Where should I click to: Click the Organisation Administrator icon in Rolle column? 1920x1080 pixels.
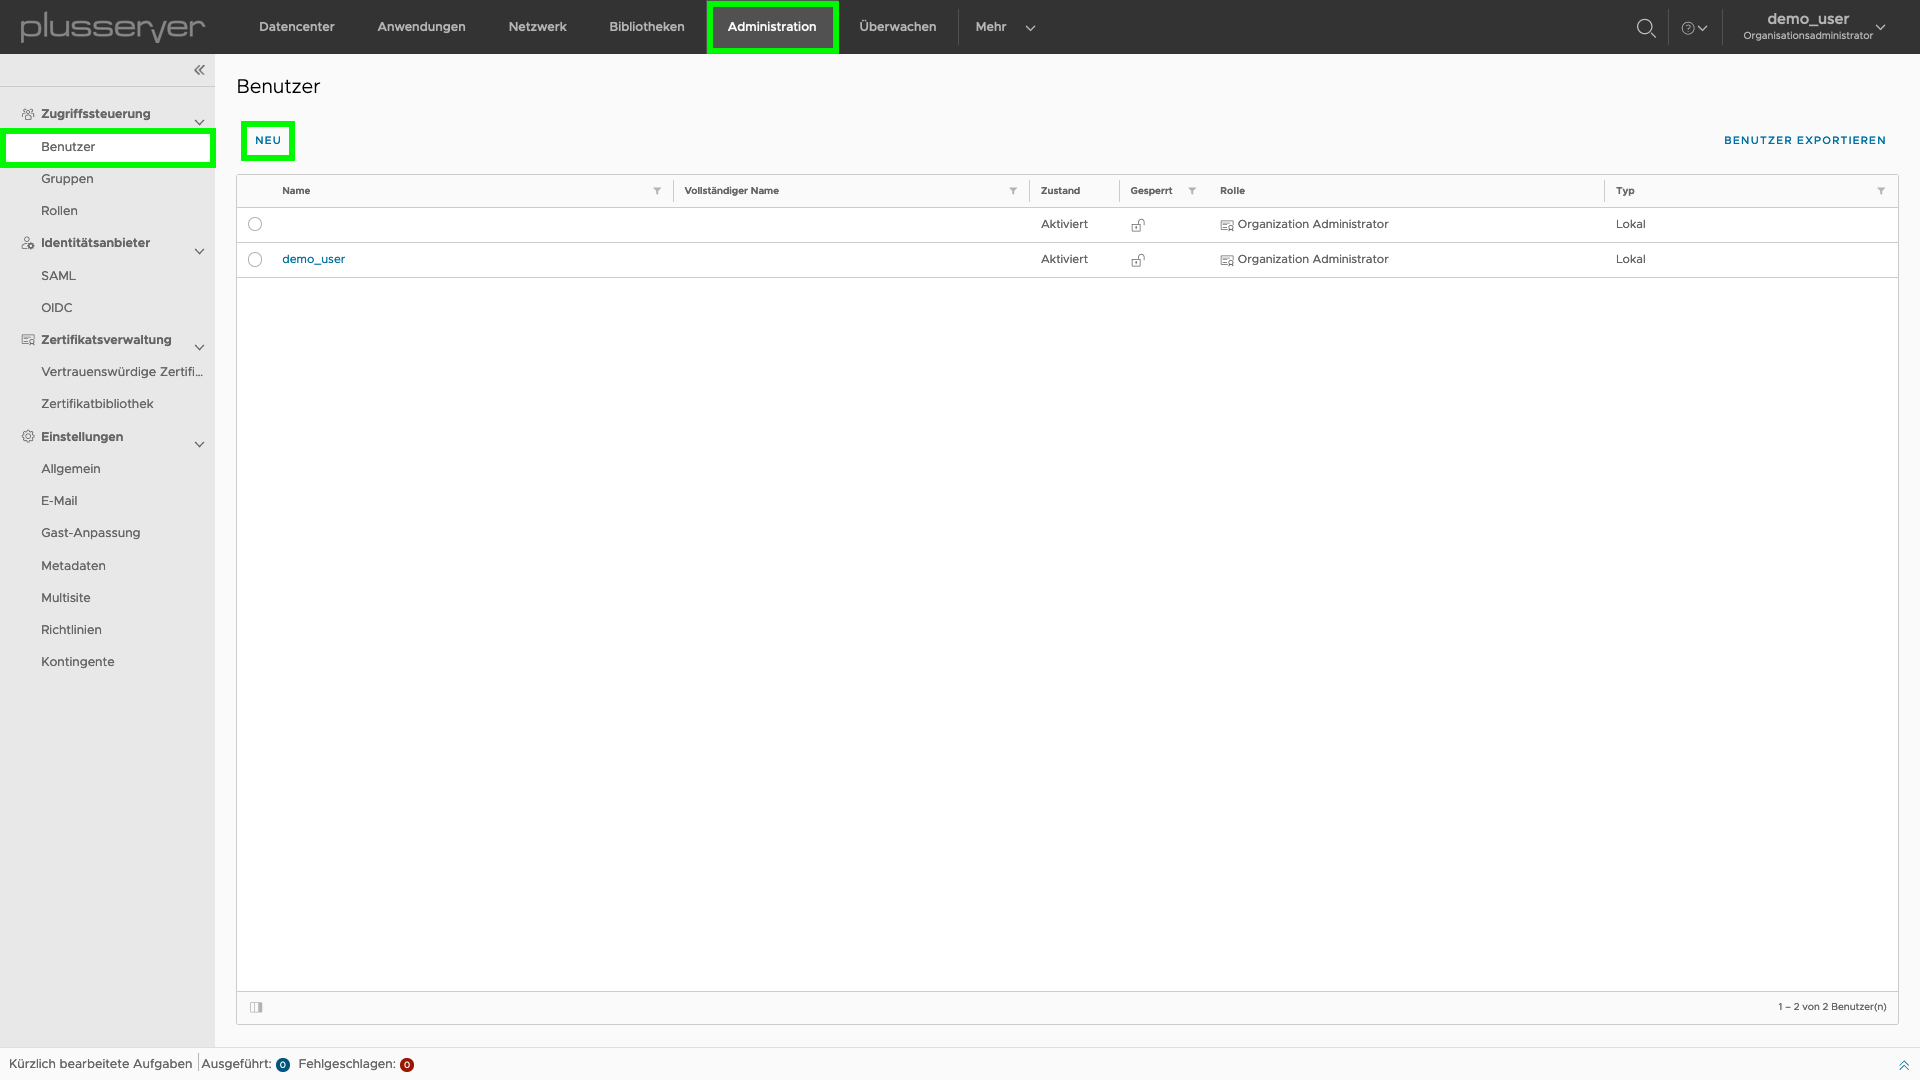[1226, 224]
